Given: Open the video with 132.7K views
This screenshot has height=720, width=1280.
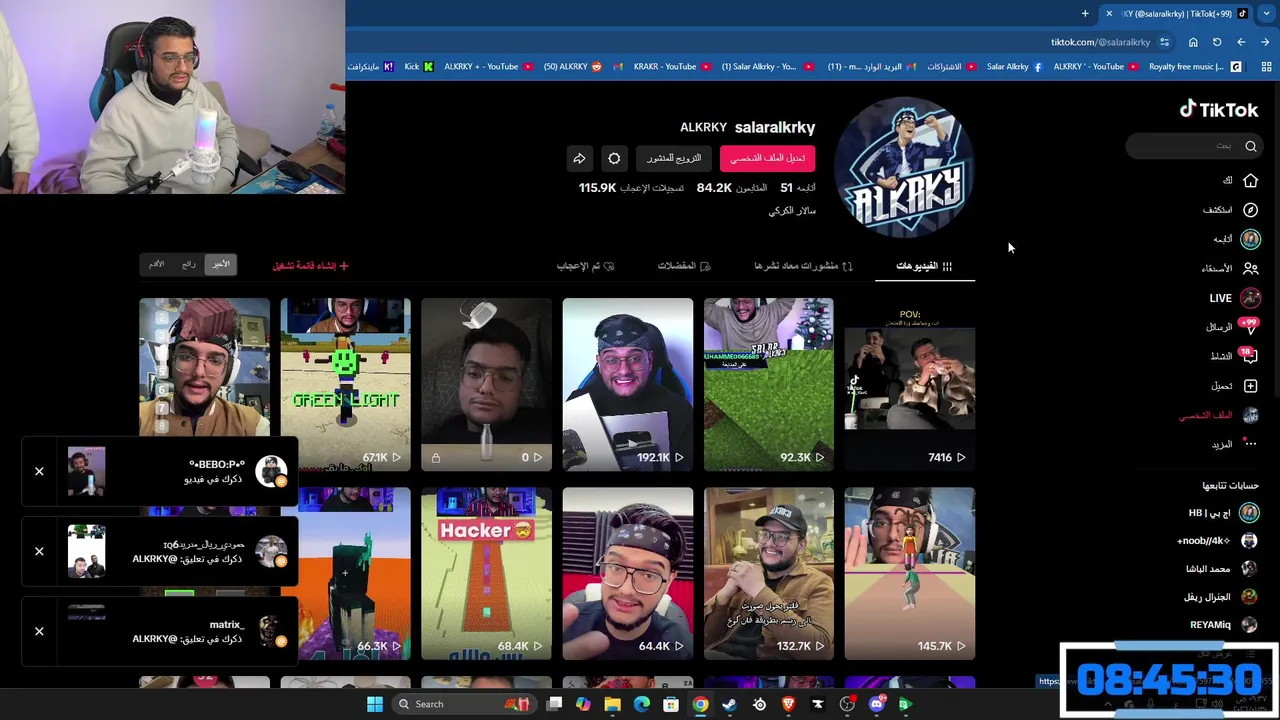Looking at the screenshot, I should [768, 574].
